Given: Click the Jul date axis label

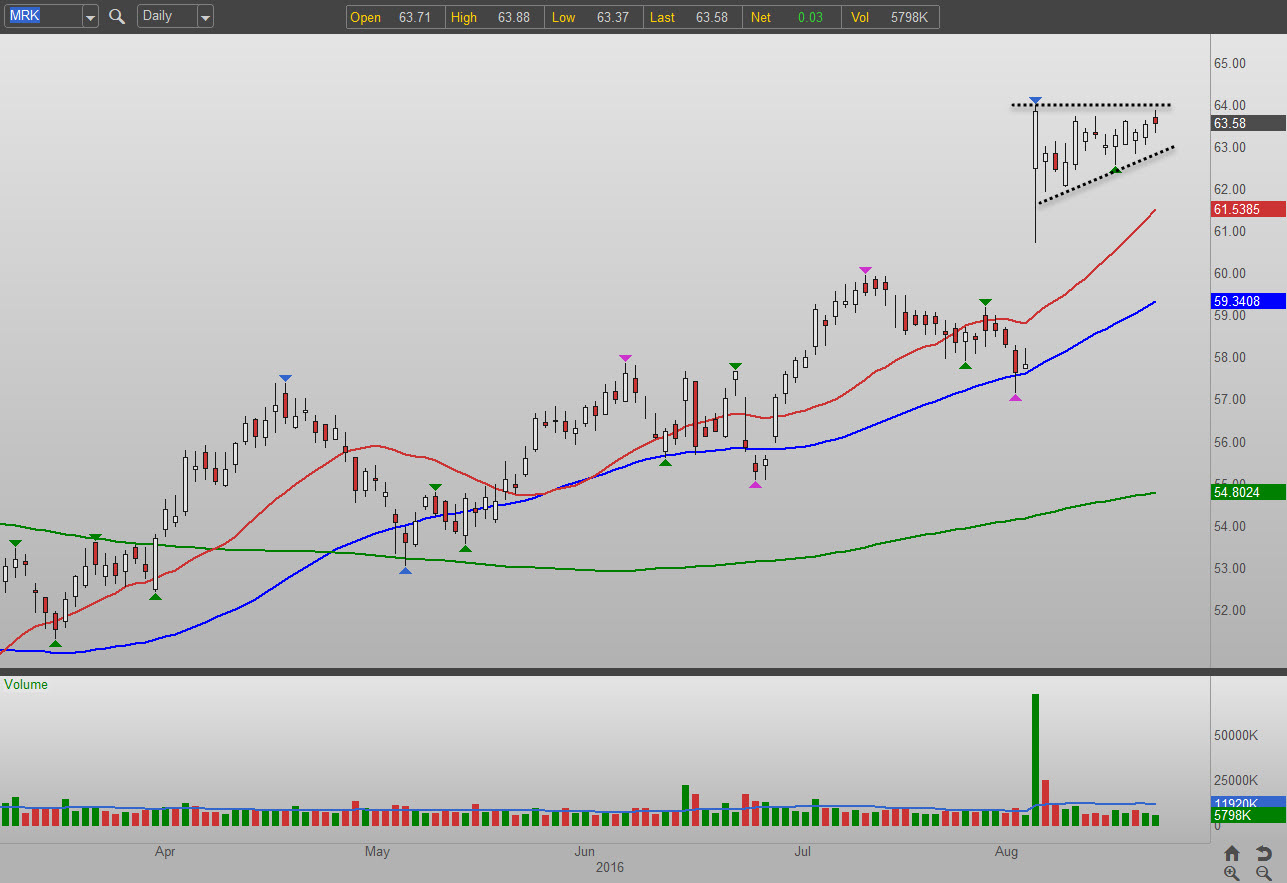Looking at the screenshot, I should (802, 852).
